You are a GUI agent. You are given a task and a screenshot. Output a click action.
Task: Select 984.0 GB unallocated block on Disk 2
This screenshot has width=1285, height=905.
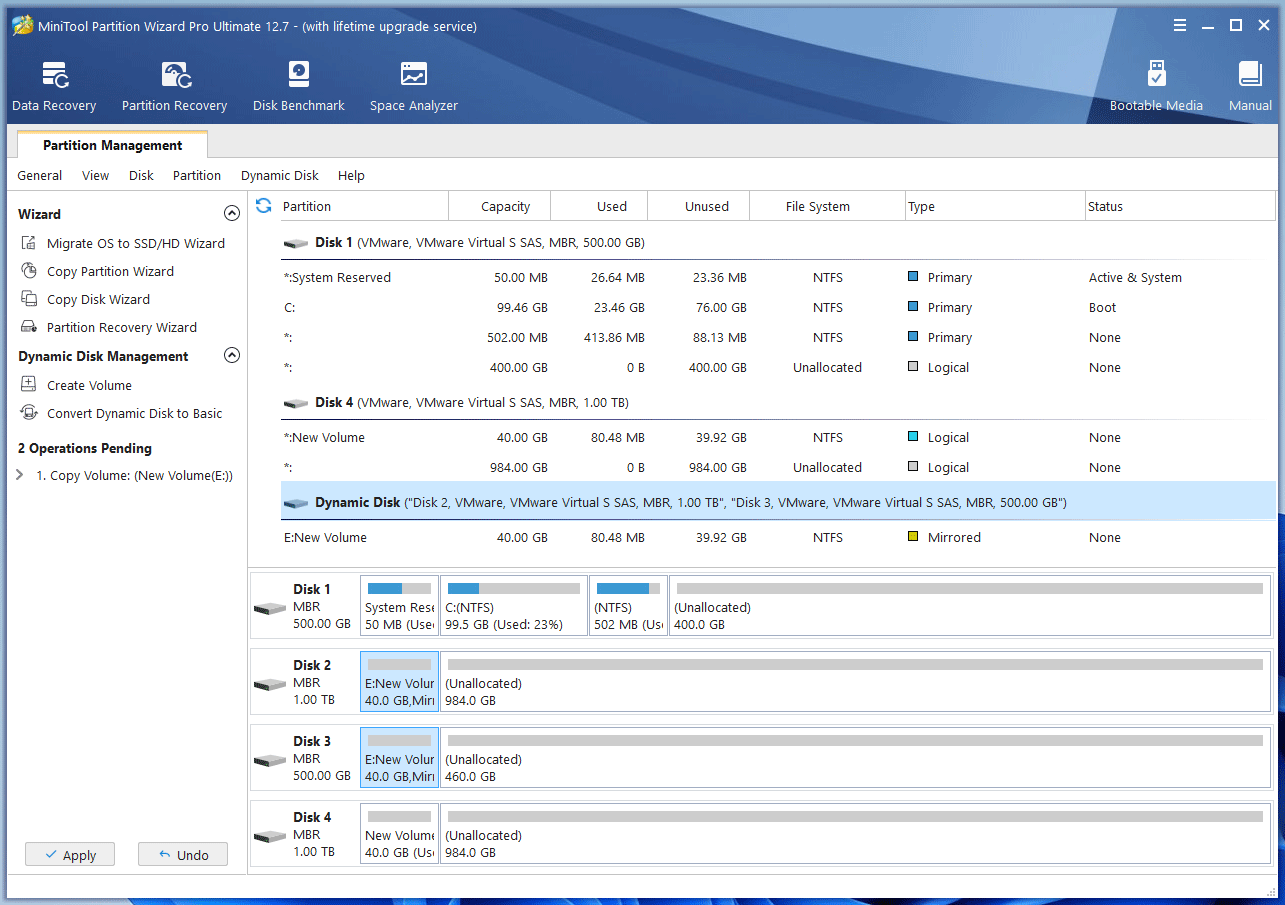click(x=855, y=682)
